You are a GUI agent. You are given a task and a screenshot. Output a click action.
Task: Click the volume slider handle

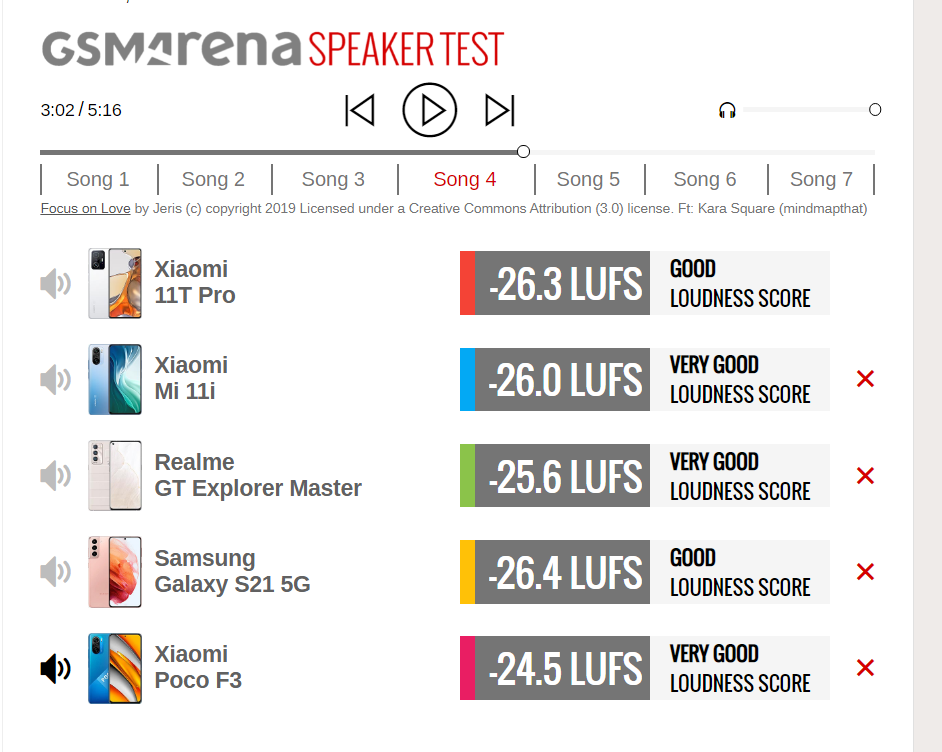[x=875, y=109]
